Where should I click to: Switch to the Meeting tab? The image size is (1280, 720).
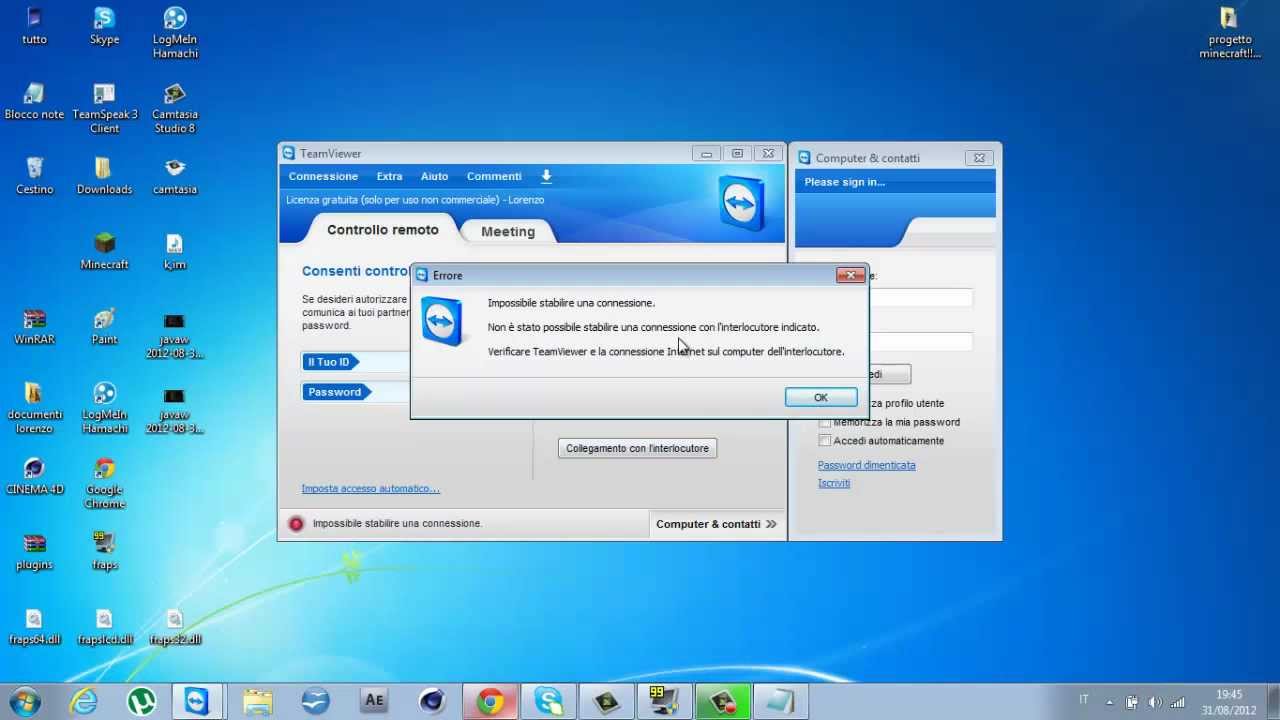[508, 231]
